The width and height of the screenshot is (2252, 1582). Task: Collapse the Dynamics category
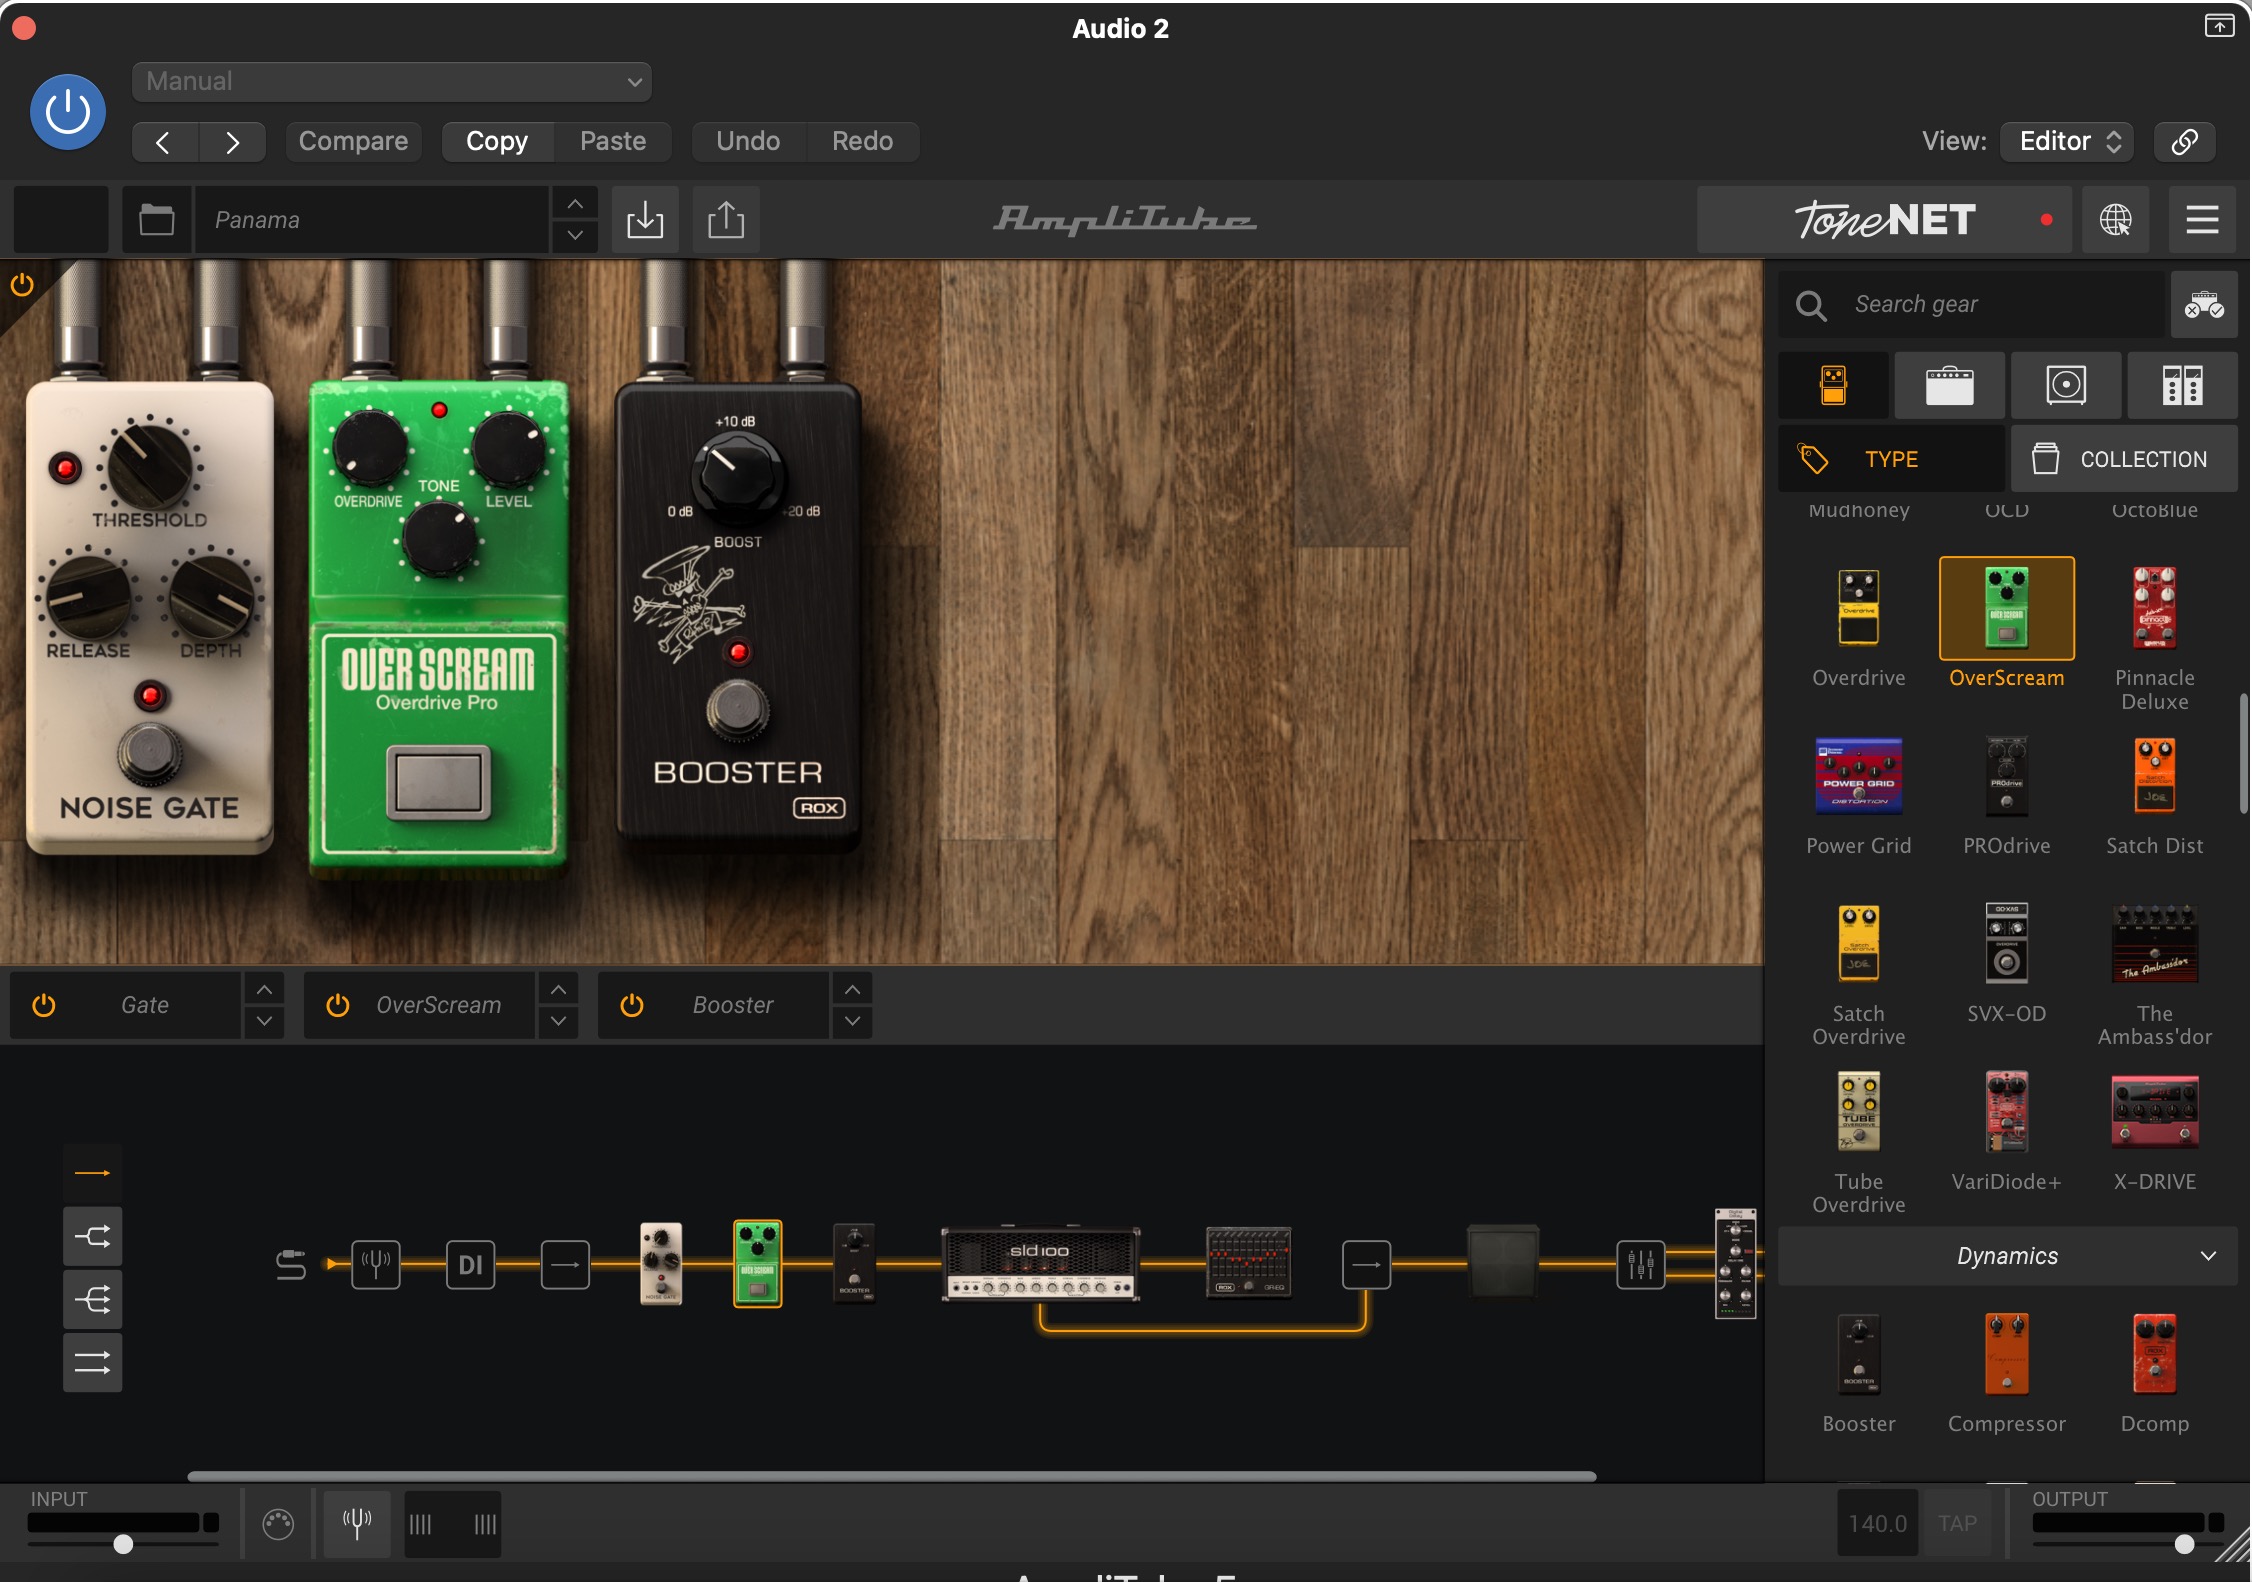pyautogui.click(x=2008, y=1256)
